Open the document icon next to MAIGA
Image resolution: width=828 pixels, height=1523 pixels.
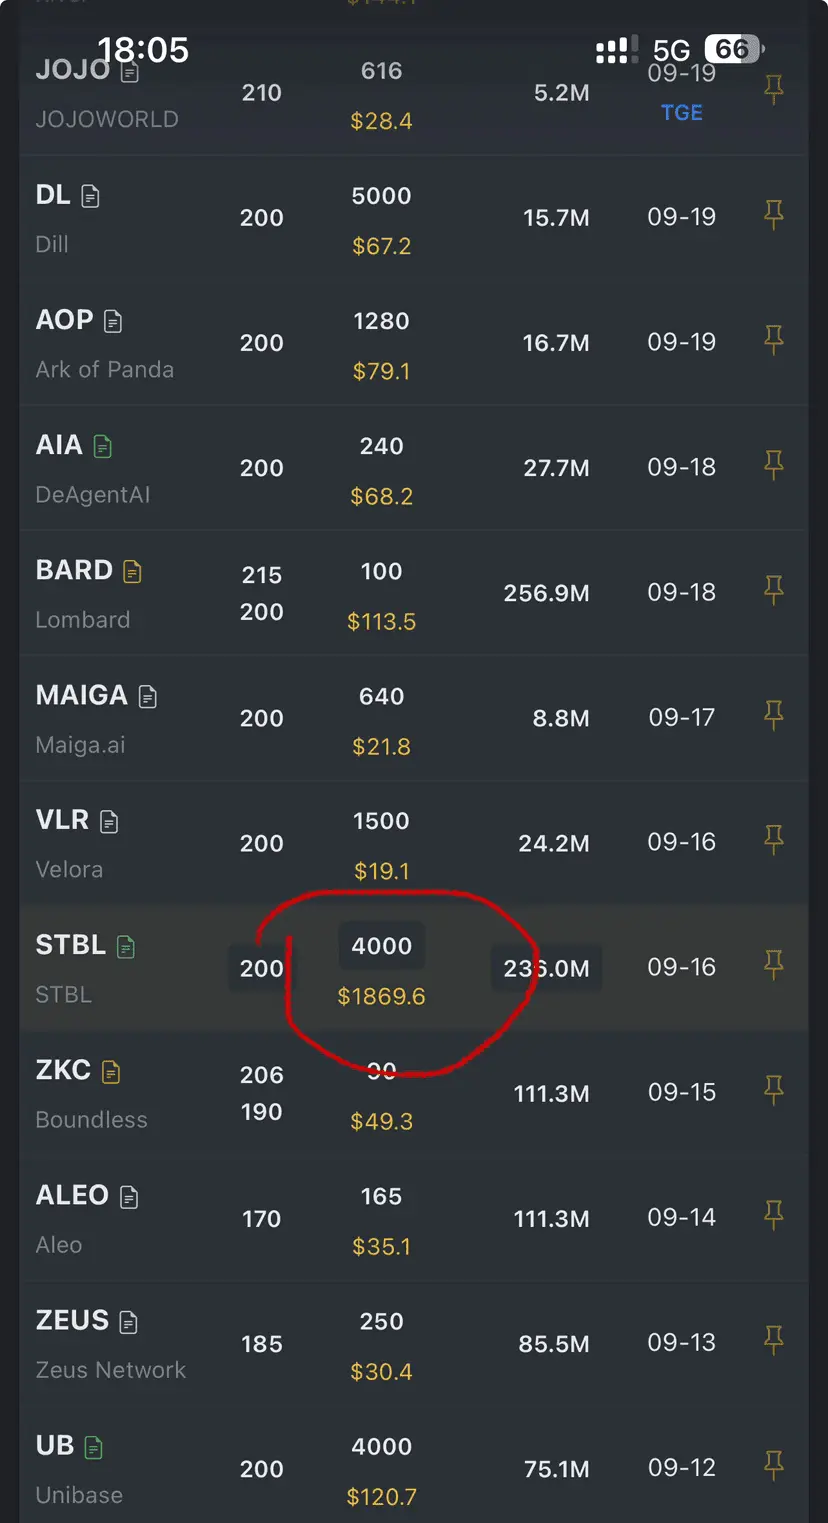[x=147, y=696]
